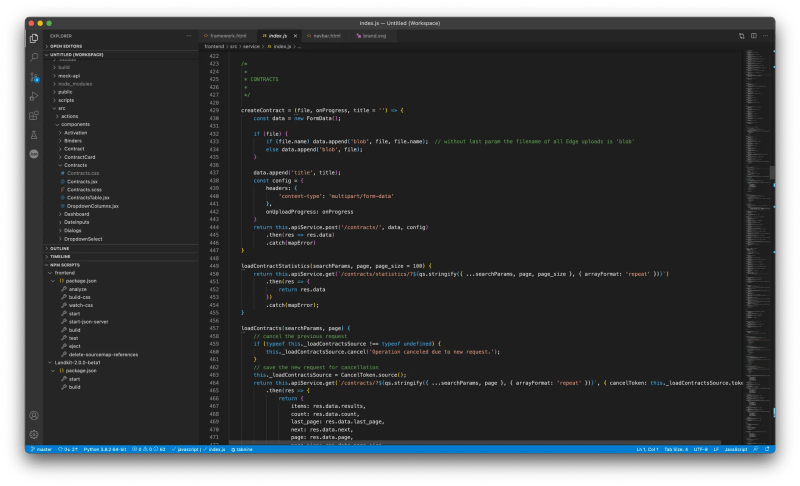
Task: Open the Testing flask view
Action: pos(34,135)
